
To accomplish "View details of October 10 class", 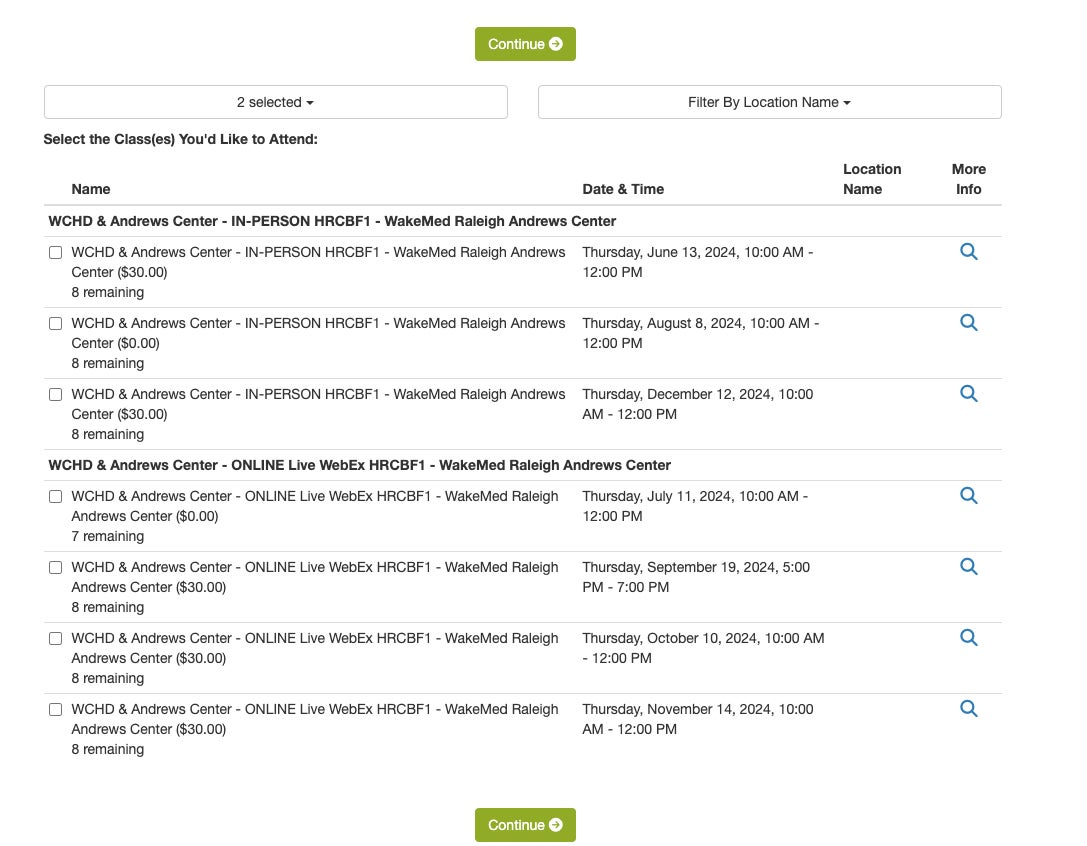I will (x=968, y=638).
